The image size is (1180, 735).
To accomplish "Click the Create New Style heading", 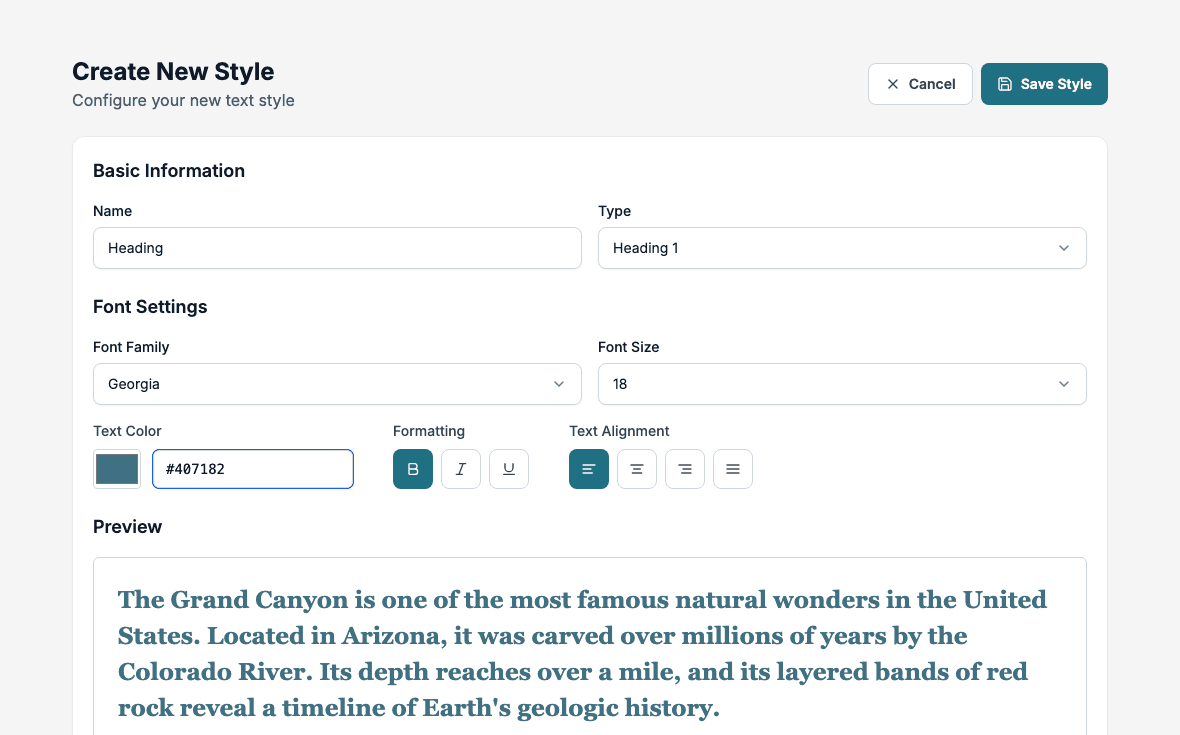I will 173,71.
